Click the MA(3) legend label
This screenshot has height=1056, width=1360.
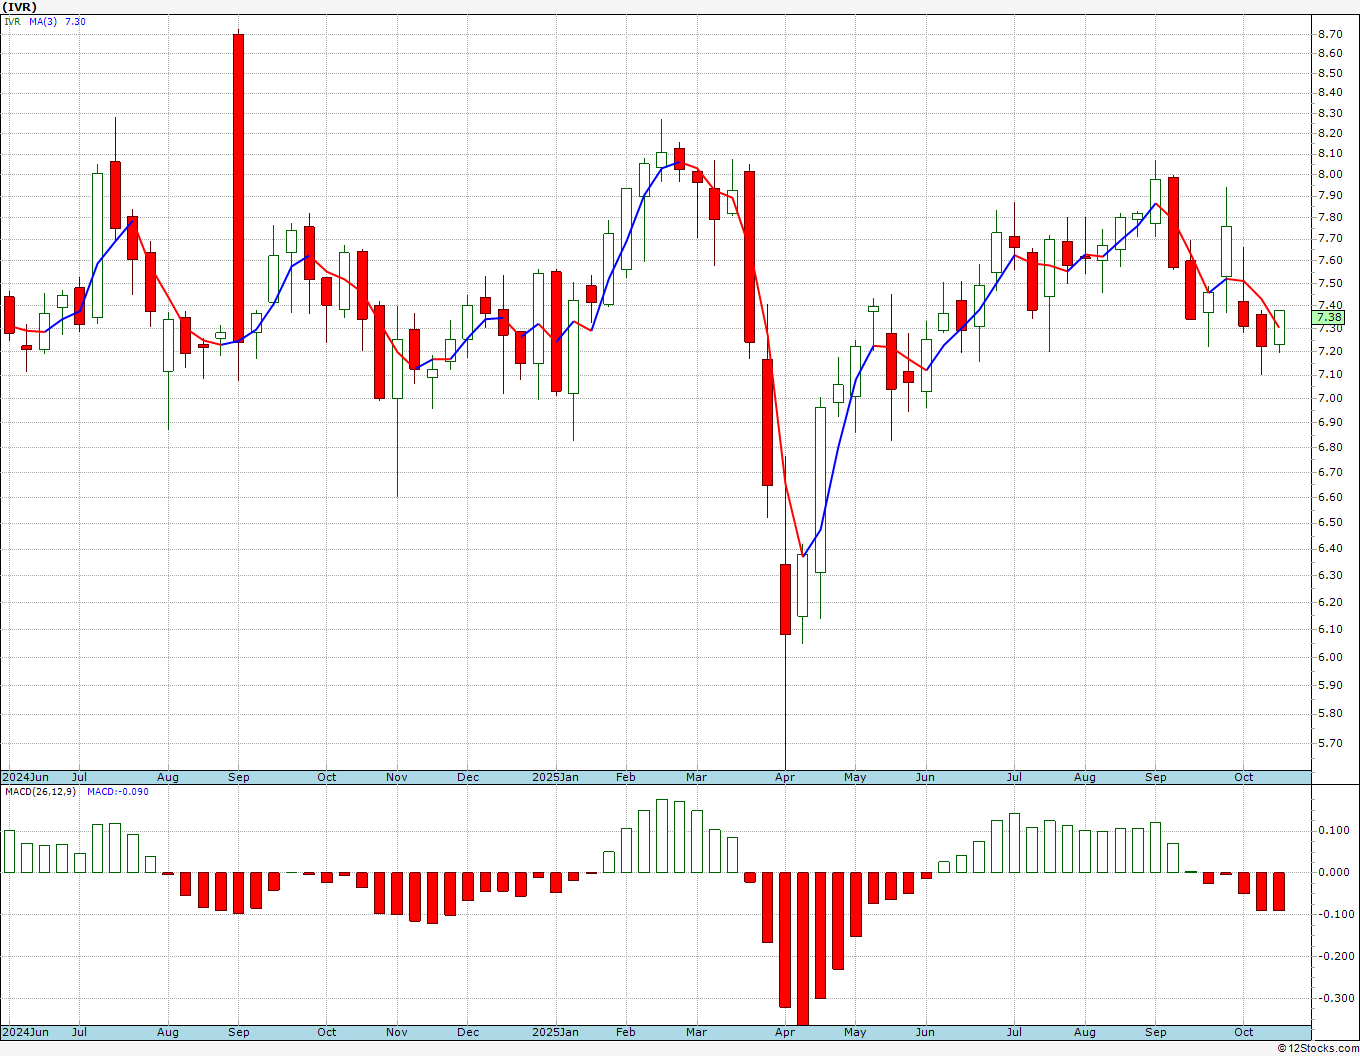[x=43, y=21]
